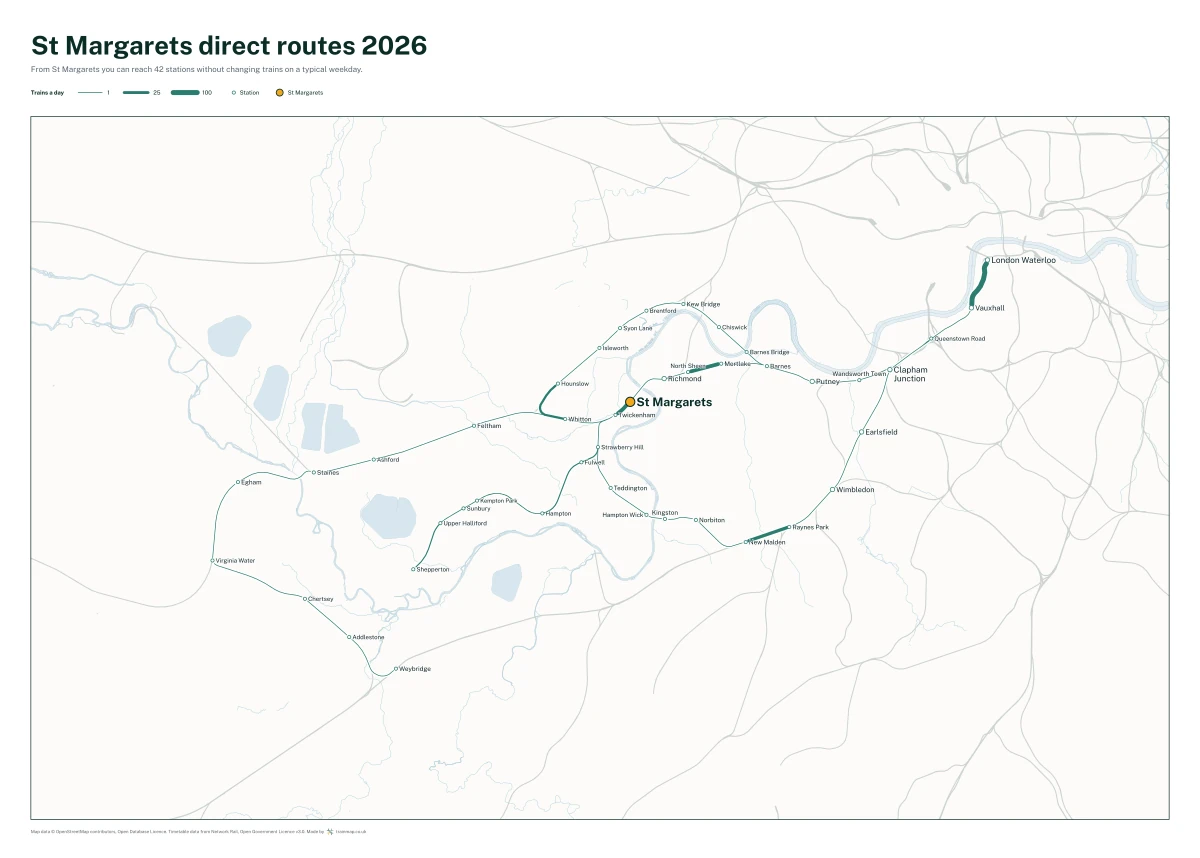
Task: Click the Wandsworth Town station label
Action: tap(859, 374)
